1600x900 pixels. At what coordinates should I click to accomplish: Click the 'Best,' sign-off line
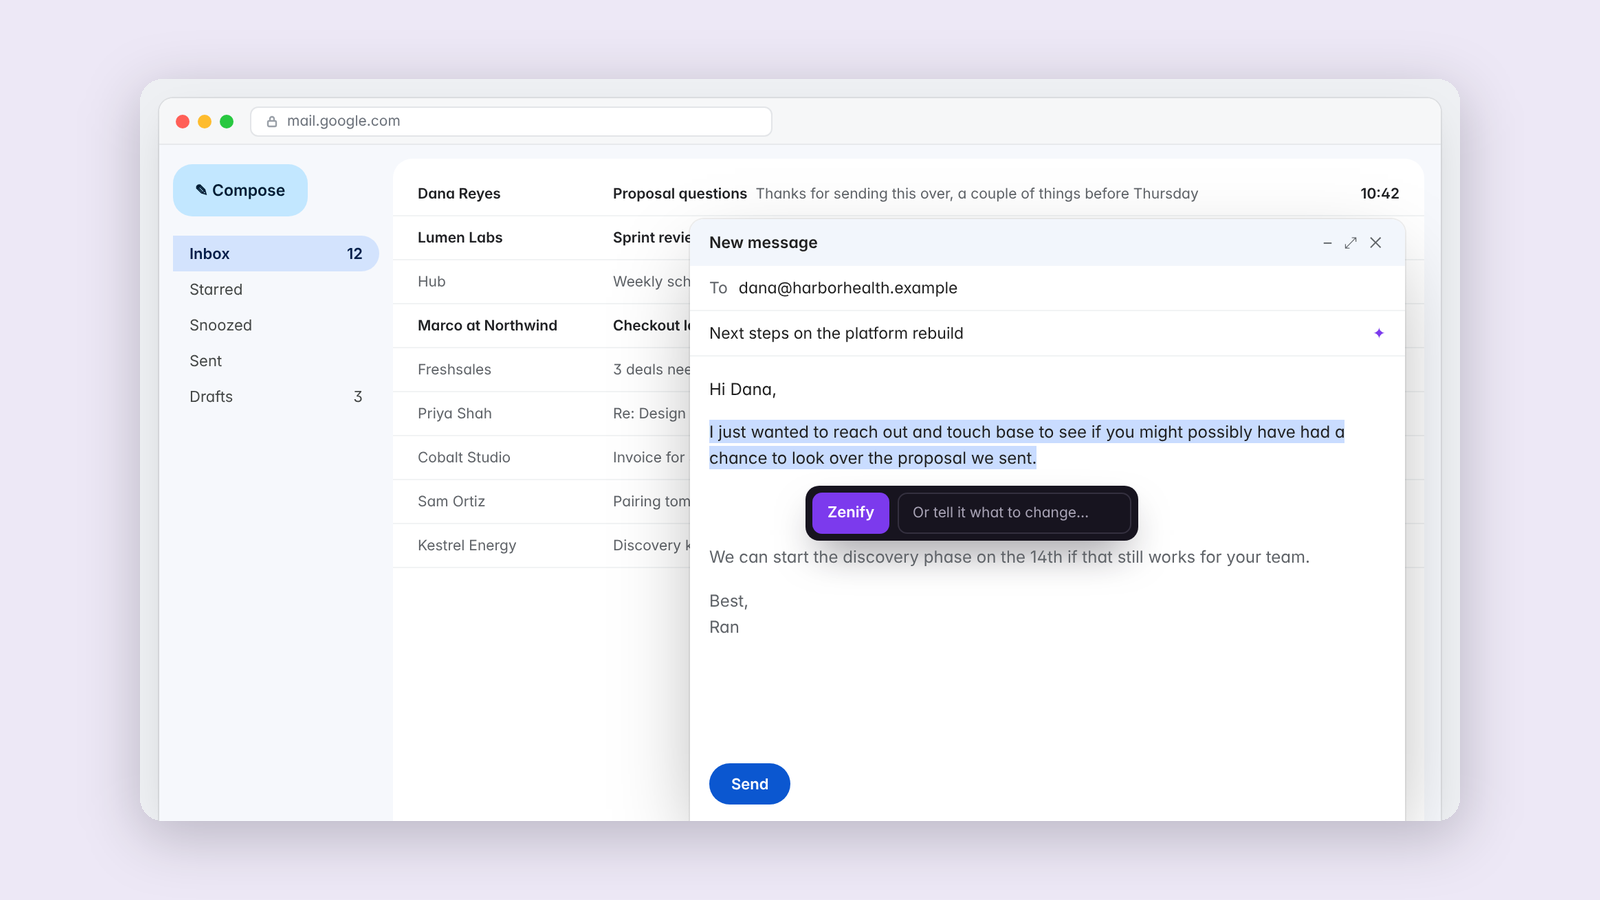pos(728,601)
